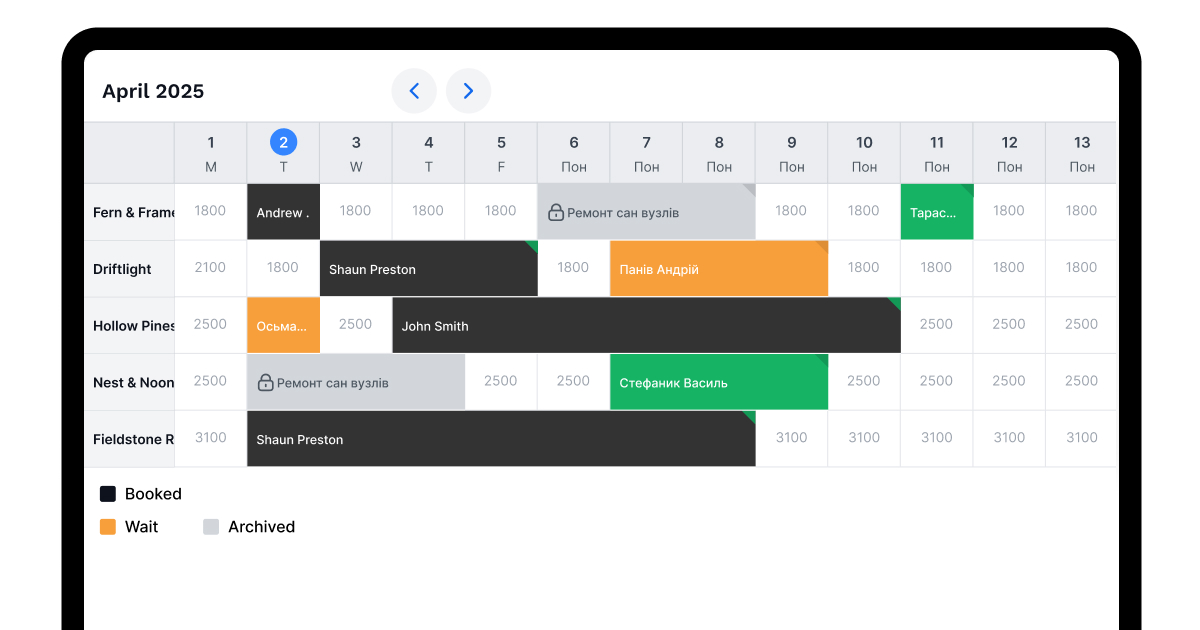Select the highlighted April 2 date header

coord(283,143)
